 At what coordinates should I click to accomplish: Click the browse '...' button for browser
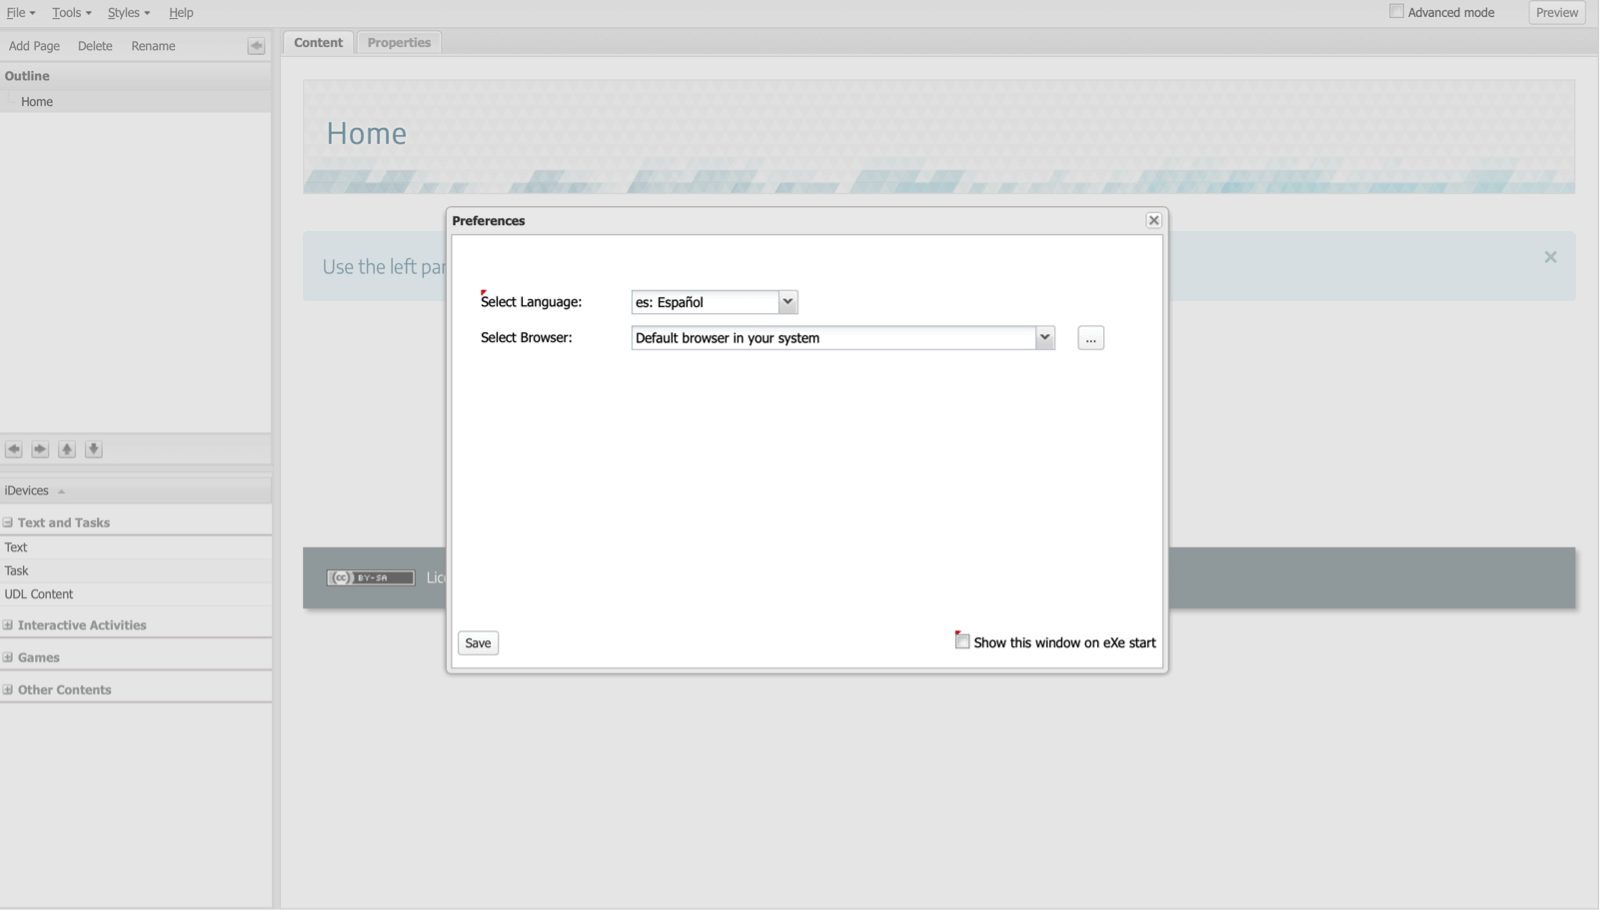(1090, 339)
